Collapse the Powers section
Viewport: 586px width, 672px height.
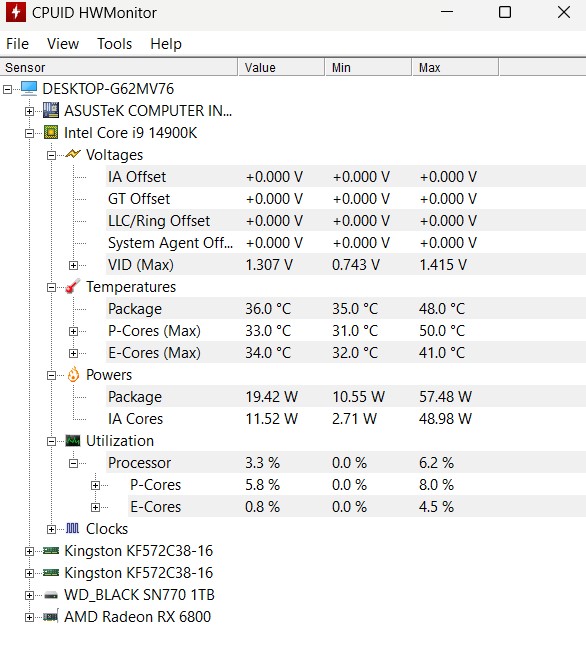51,375
